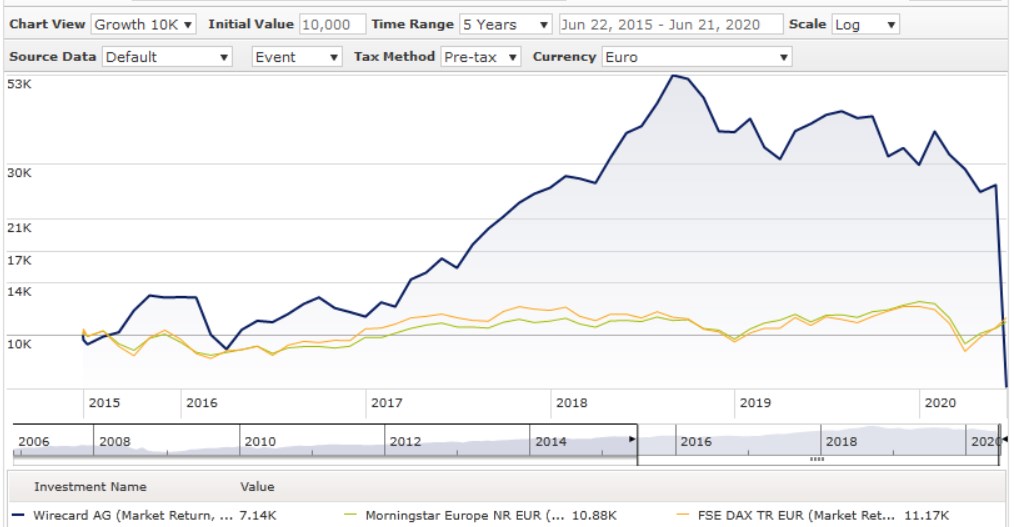Open the Scale dropdown set to Log
1015x527 pixels.
(865, 24)
